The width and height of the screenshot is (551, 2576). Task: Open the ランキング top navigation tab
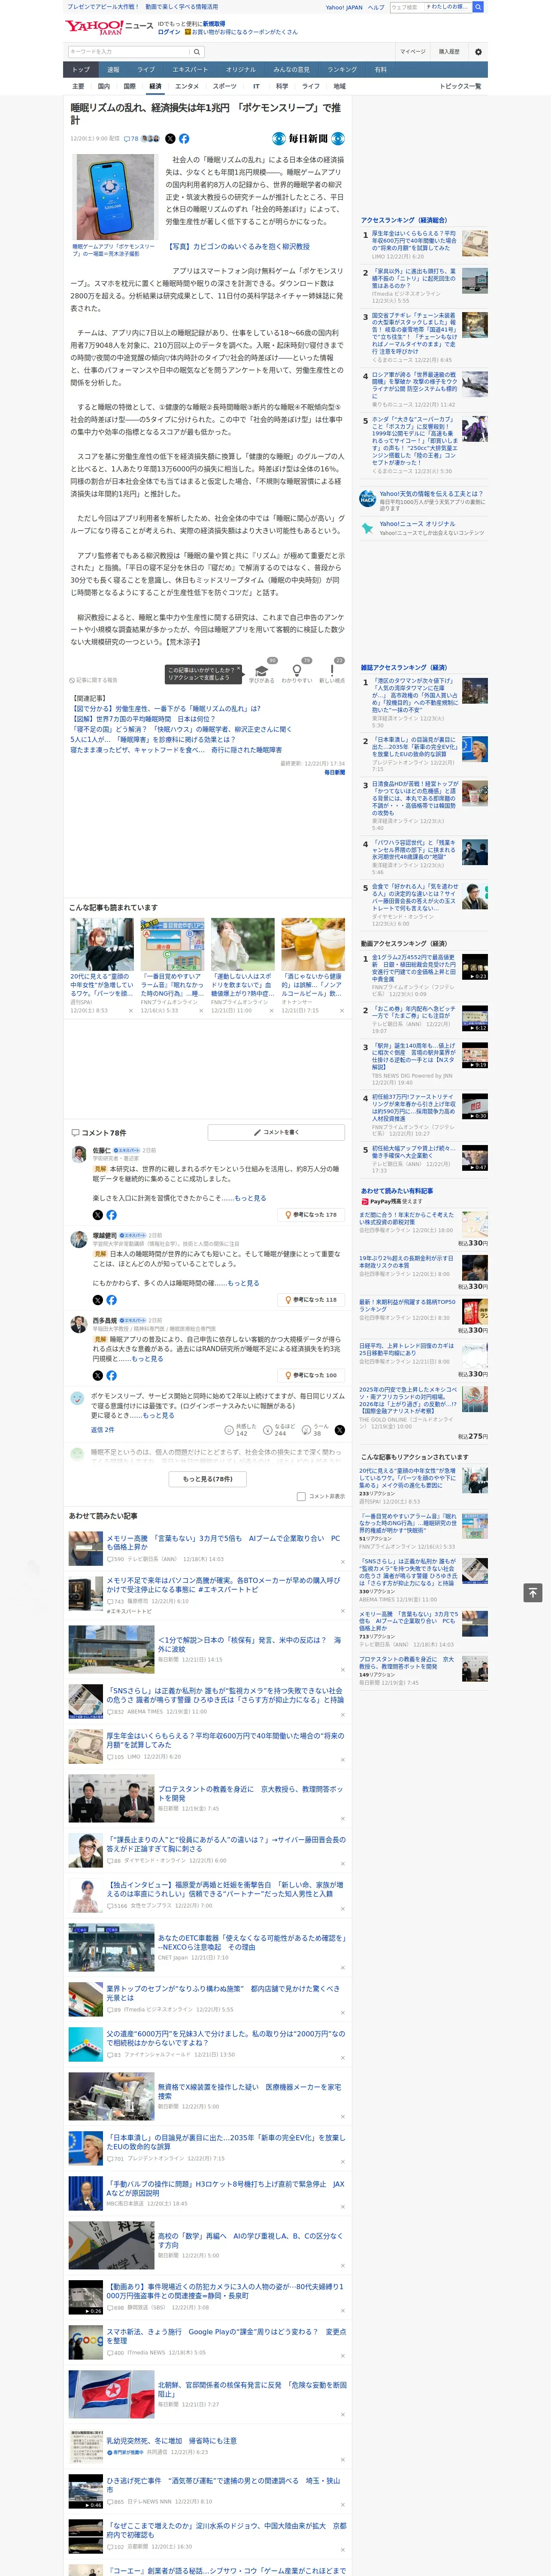[342, 70]
